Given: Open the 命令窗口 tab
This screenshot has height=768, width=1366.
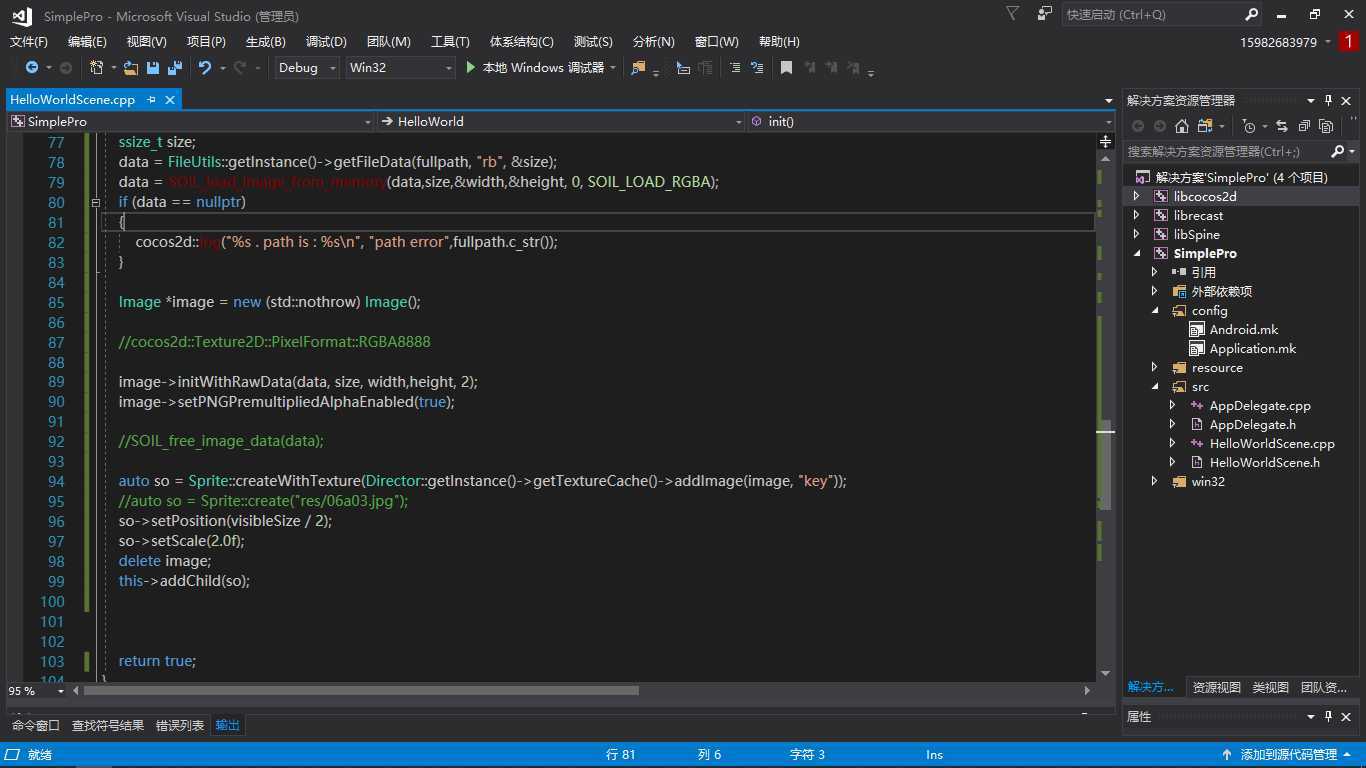Looking at the screenshot, I should pos(36,725).
